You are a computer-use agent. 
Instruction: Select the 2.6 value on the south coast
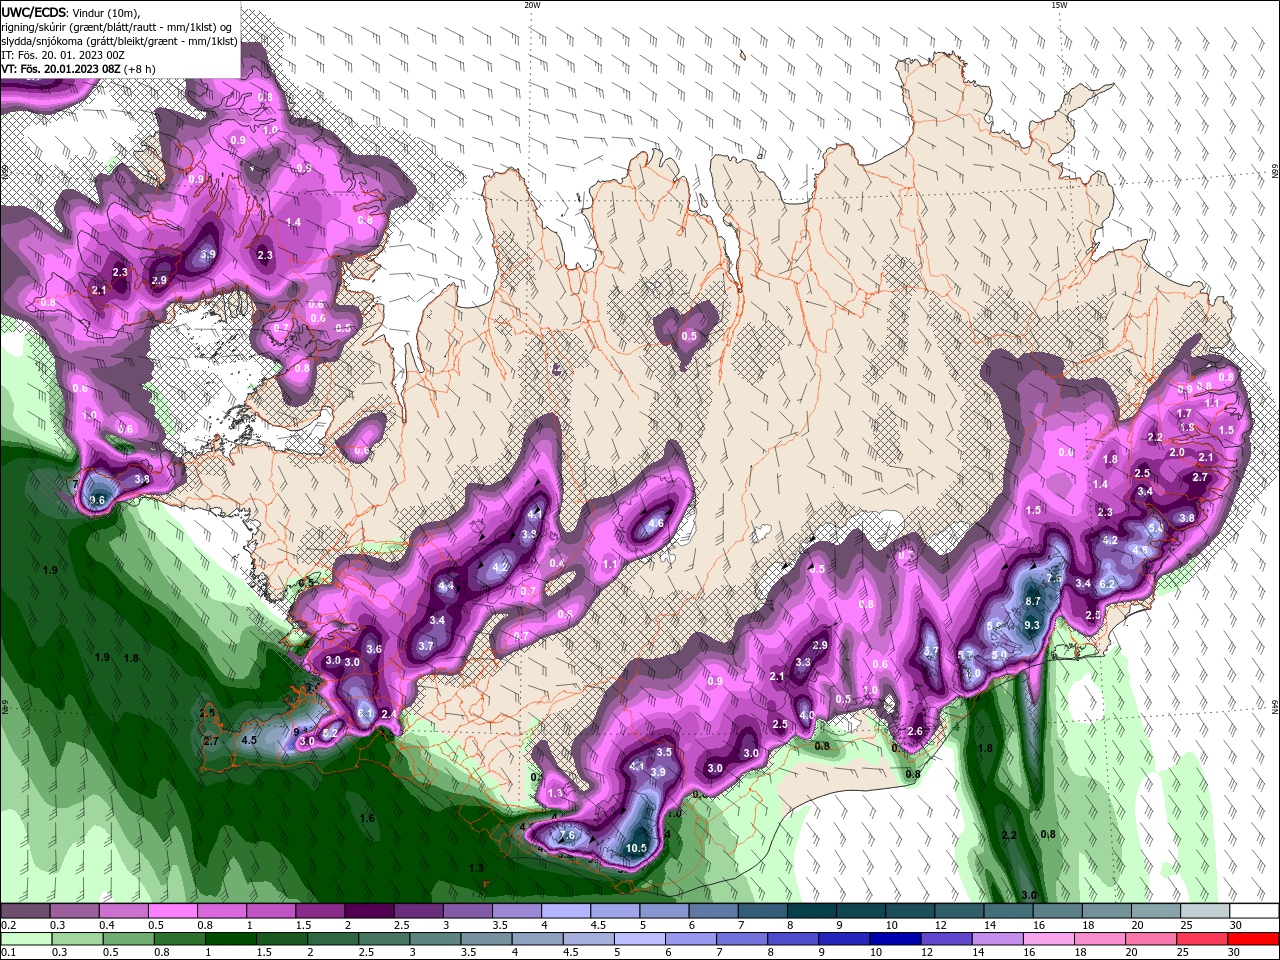915,732
